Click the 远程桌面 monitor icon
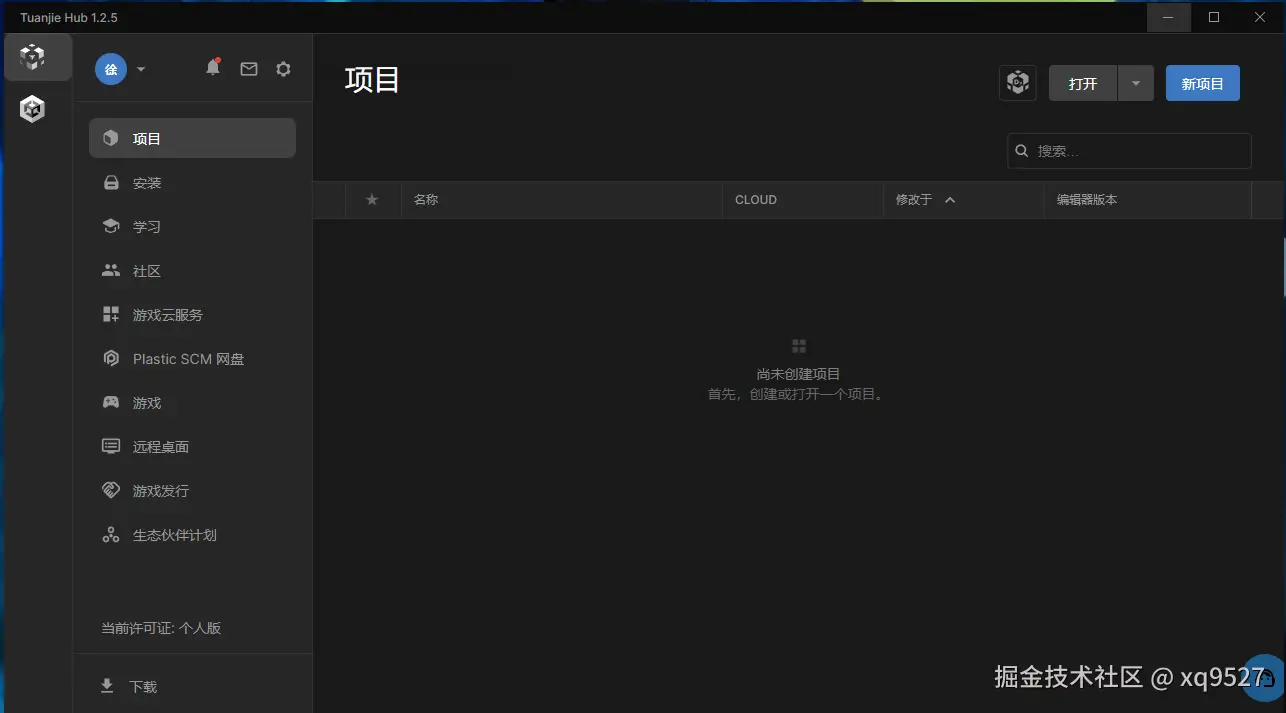The image size is (1286, 713). click(111, 447)
